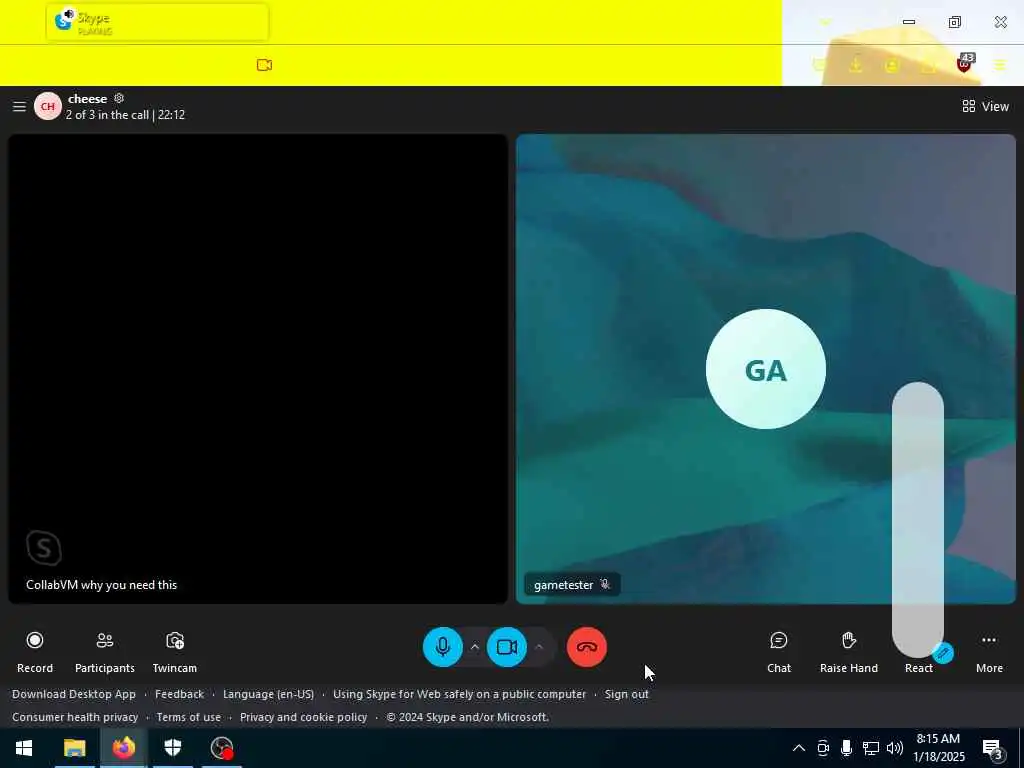Raise Hand in the call
The width and height of the screenshot is (1024, 768).
coord(848,652)
